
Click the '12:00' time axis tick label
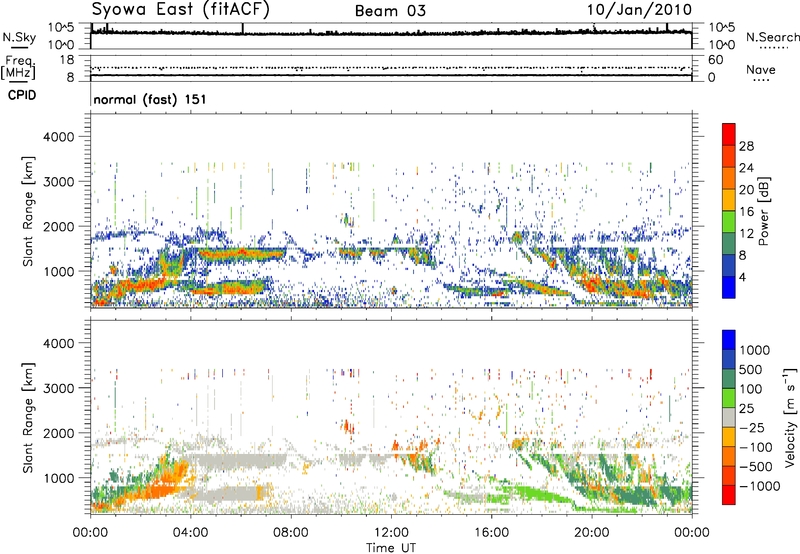(x=391, y=533)
